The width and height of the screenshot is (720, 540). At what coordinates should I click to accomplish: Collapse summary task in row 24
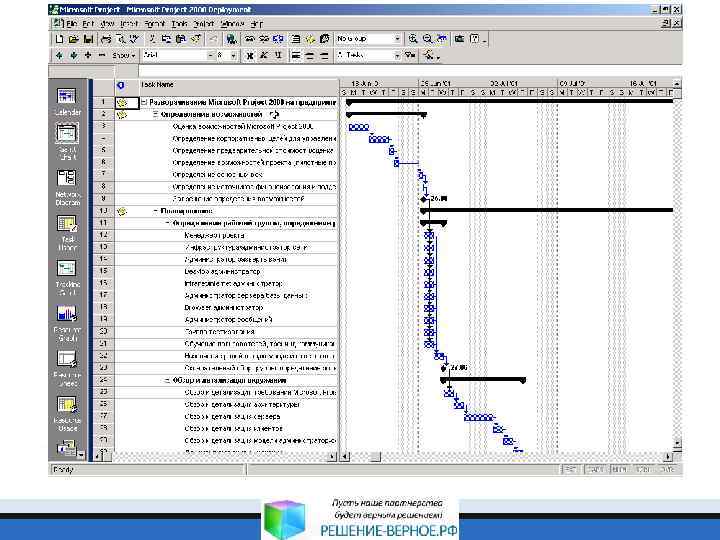click(168, 381)
